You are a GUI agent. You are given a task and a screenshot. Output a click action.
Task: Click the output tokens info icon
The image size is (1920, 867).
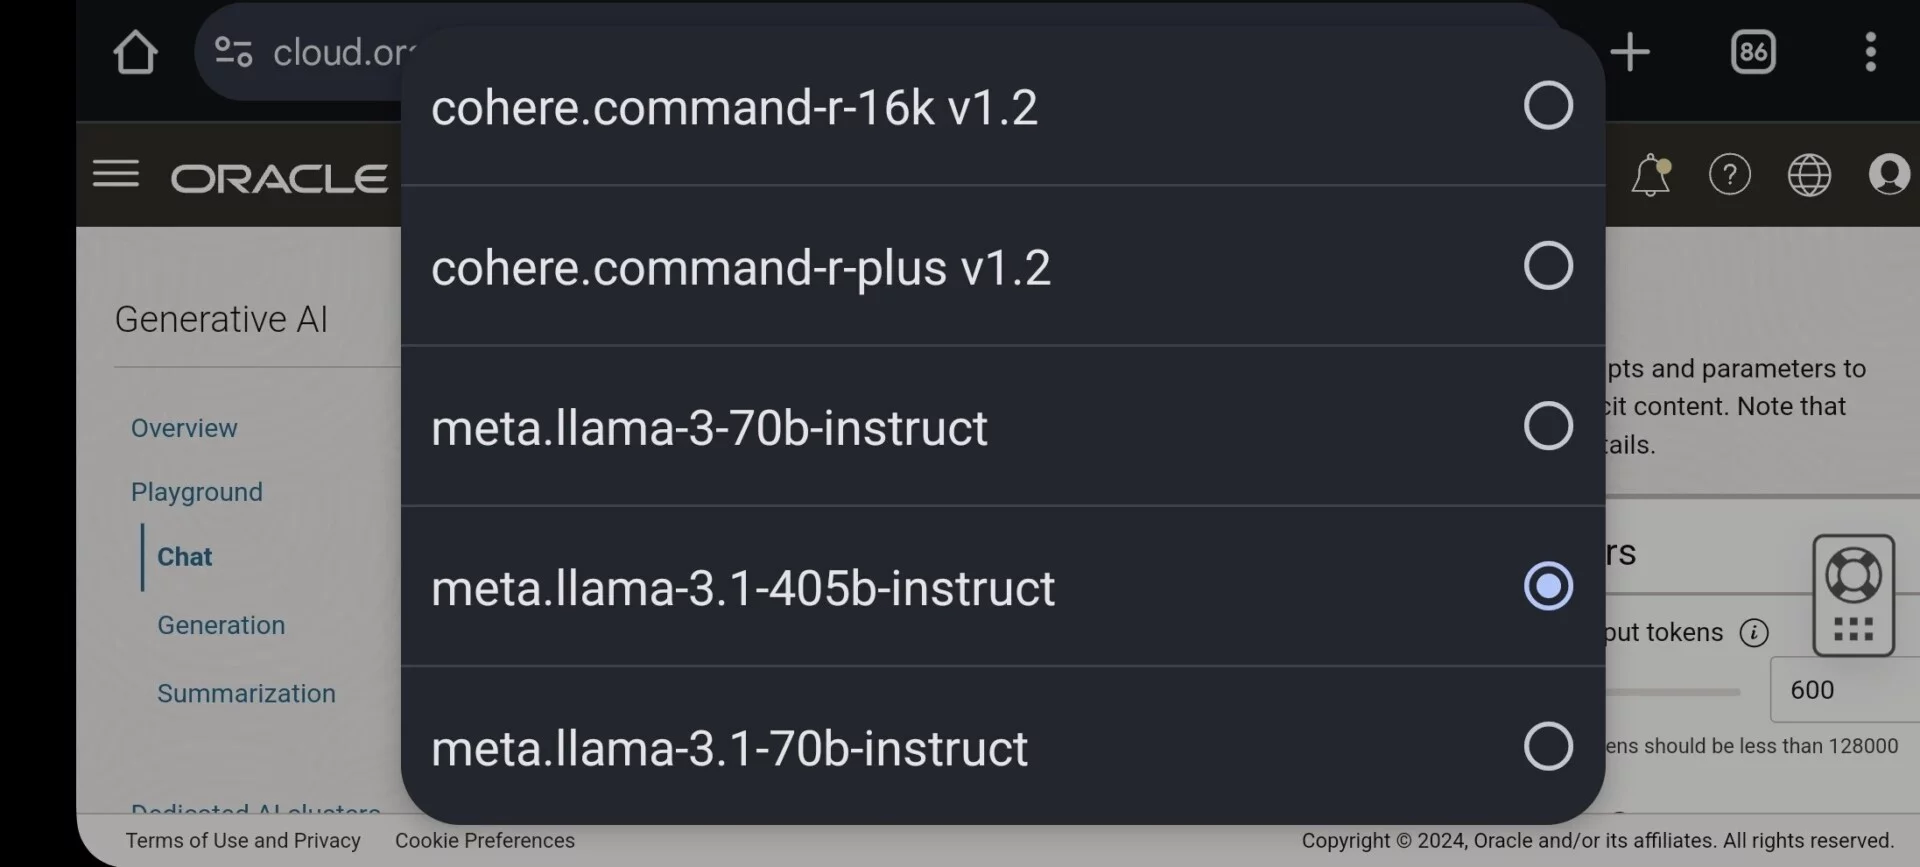click(1754, 632)
